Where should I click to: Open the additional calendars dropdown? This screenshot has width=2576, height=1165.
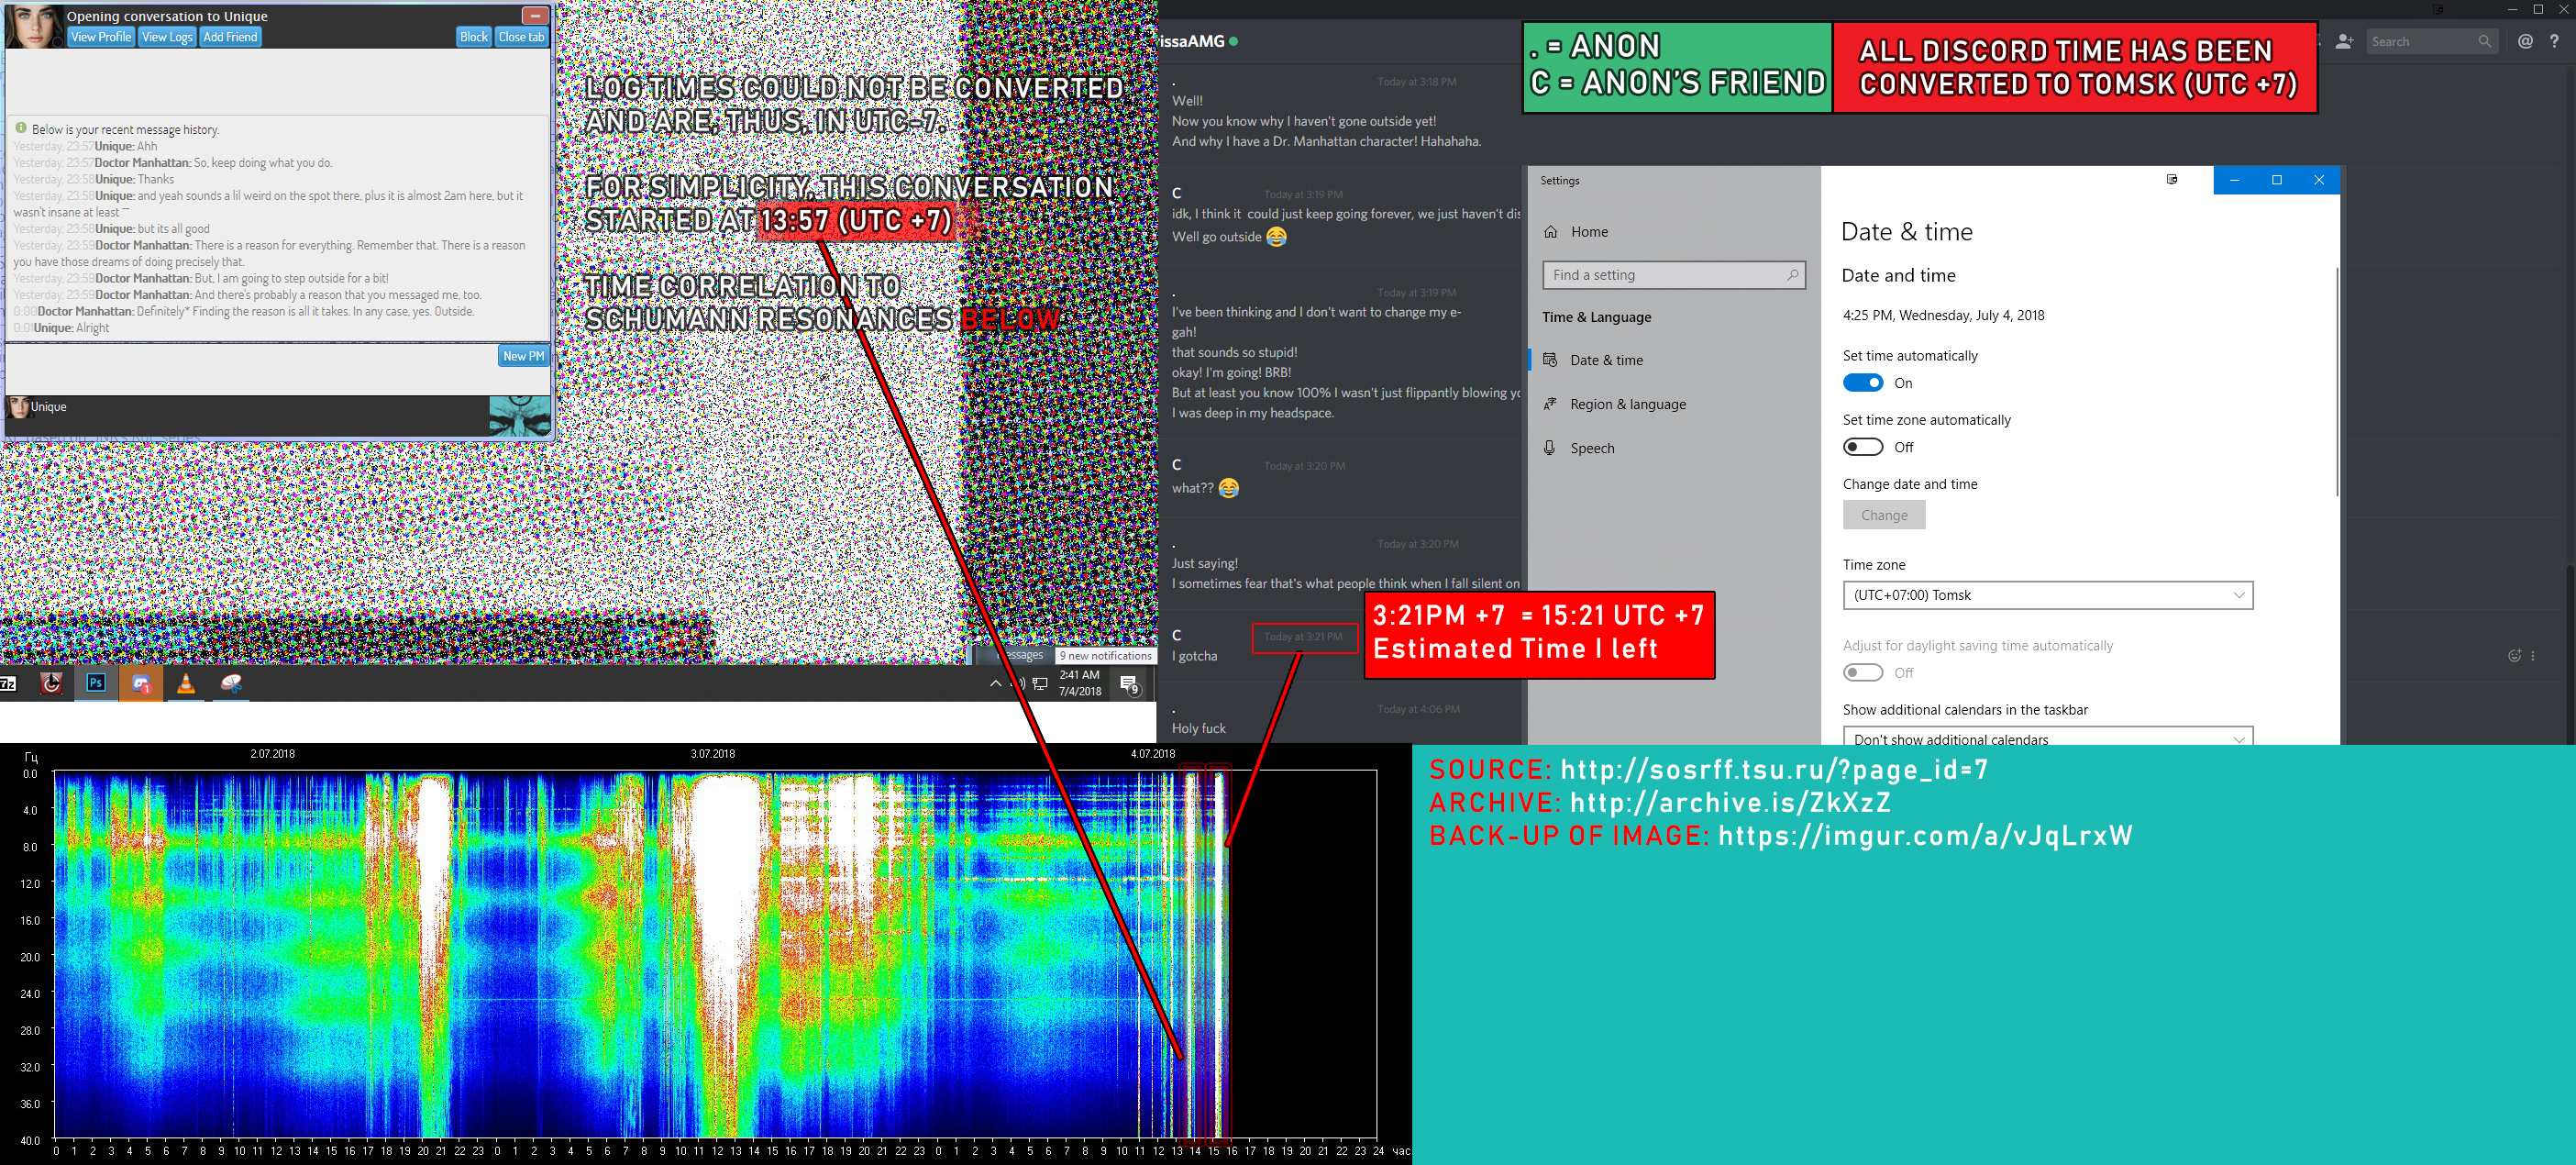pyautogui.click(x=2047, y=737)
